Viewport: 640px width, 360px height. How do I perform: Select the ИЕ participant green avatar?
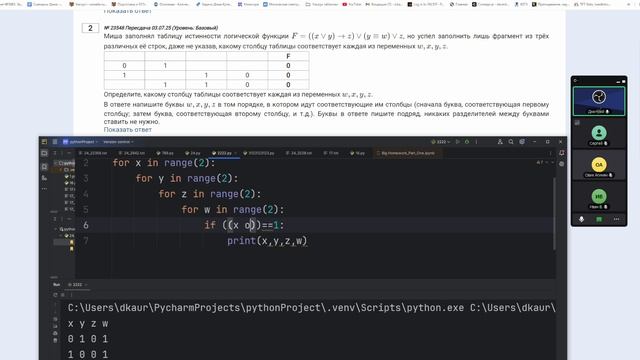pos(599,196)
